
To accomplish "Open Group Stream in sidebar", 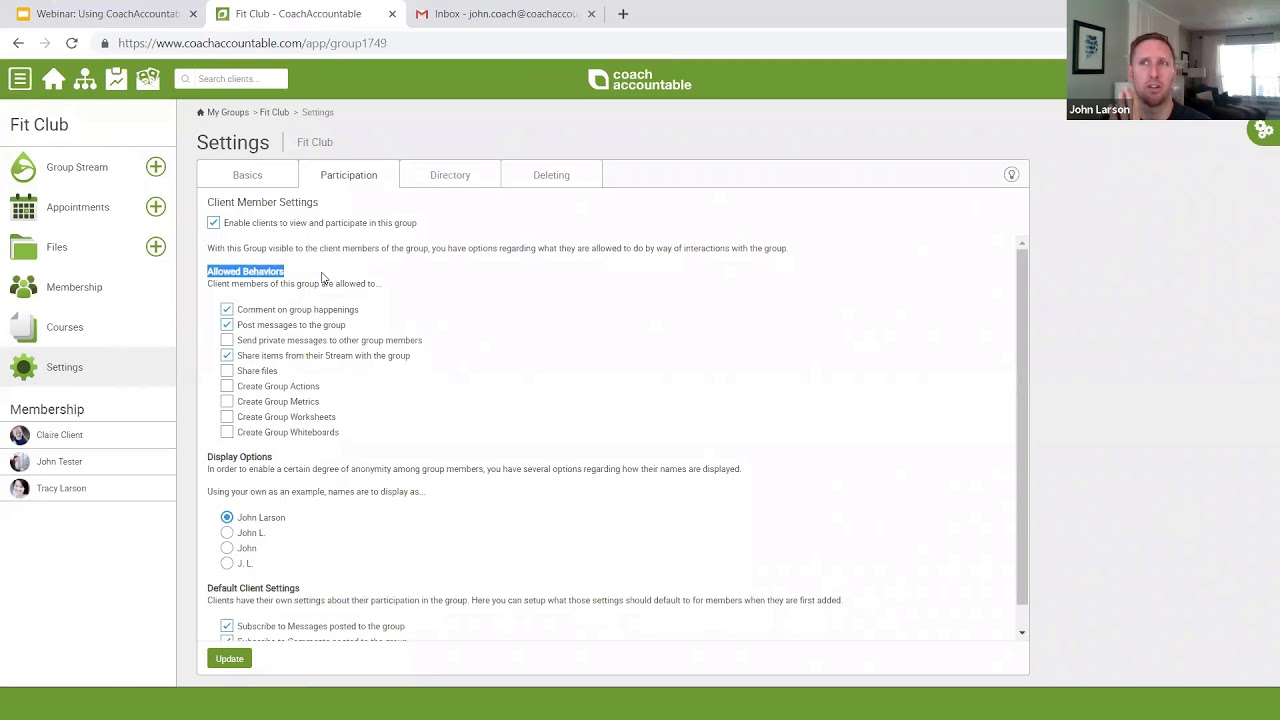I will point(77,167).
